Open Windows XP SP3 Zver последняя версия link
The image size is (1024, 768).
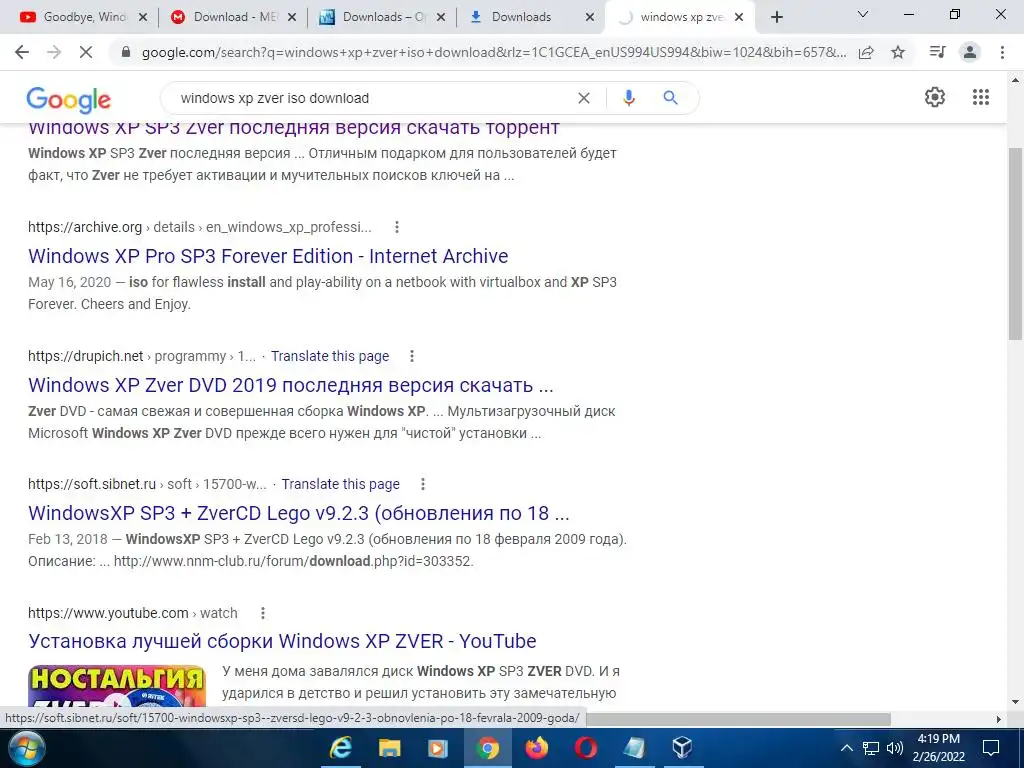pyautogui.click(x=294, y=128)
